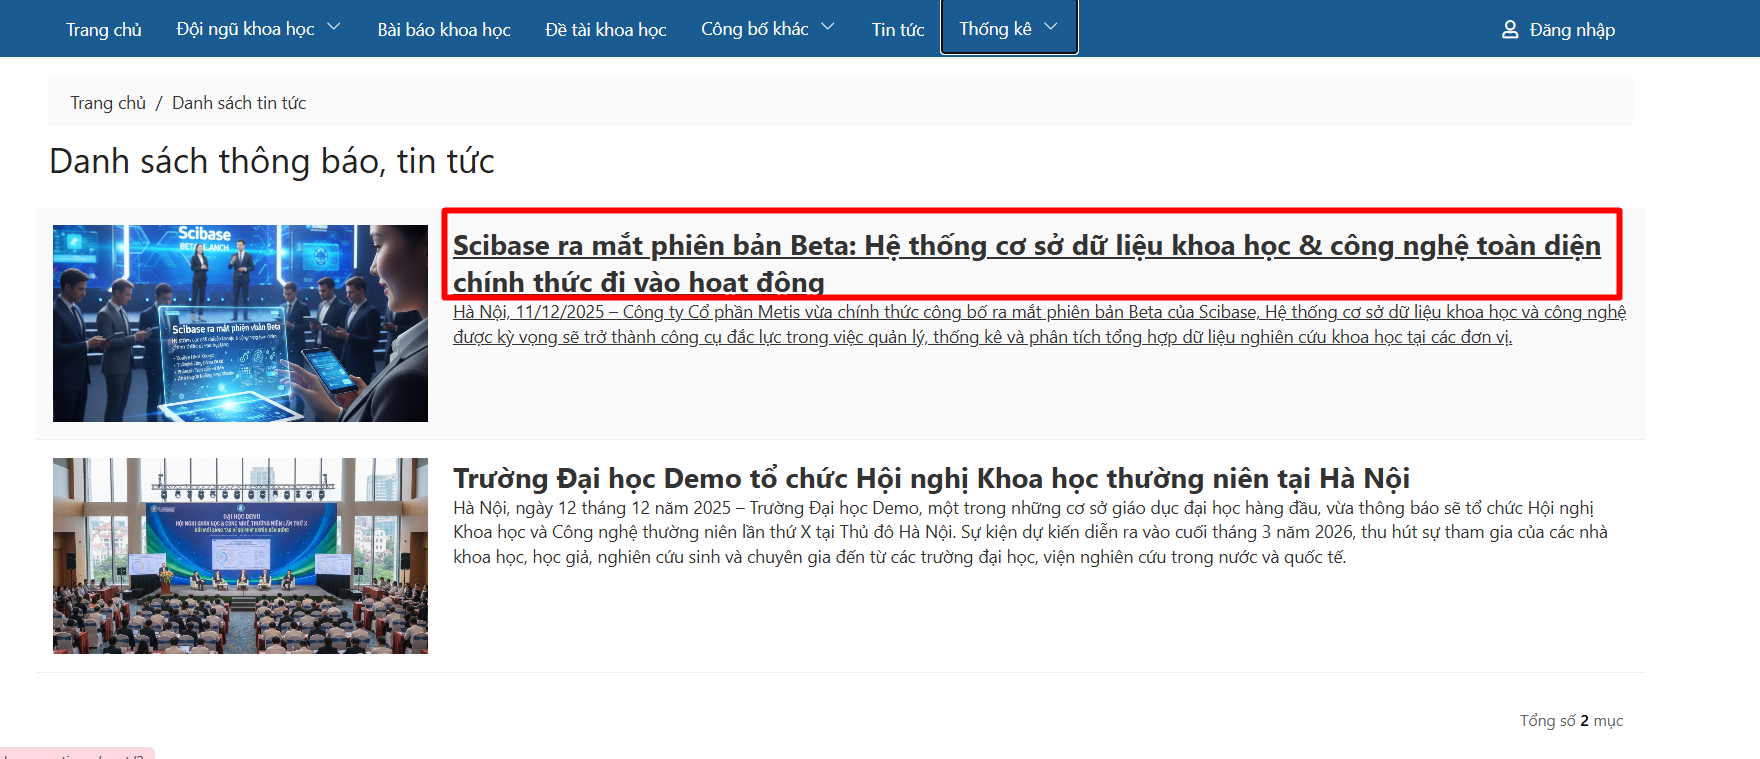Open the Trường Đại học Demo conference title
Image resolution: width=1760 pixels, height=759 pixels.
click(931, 479)
